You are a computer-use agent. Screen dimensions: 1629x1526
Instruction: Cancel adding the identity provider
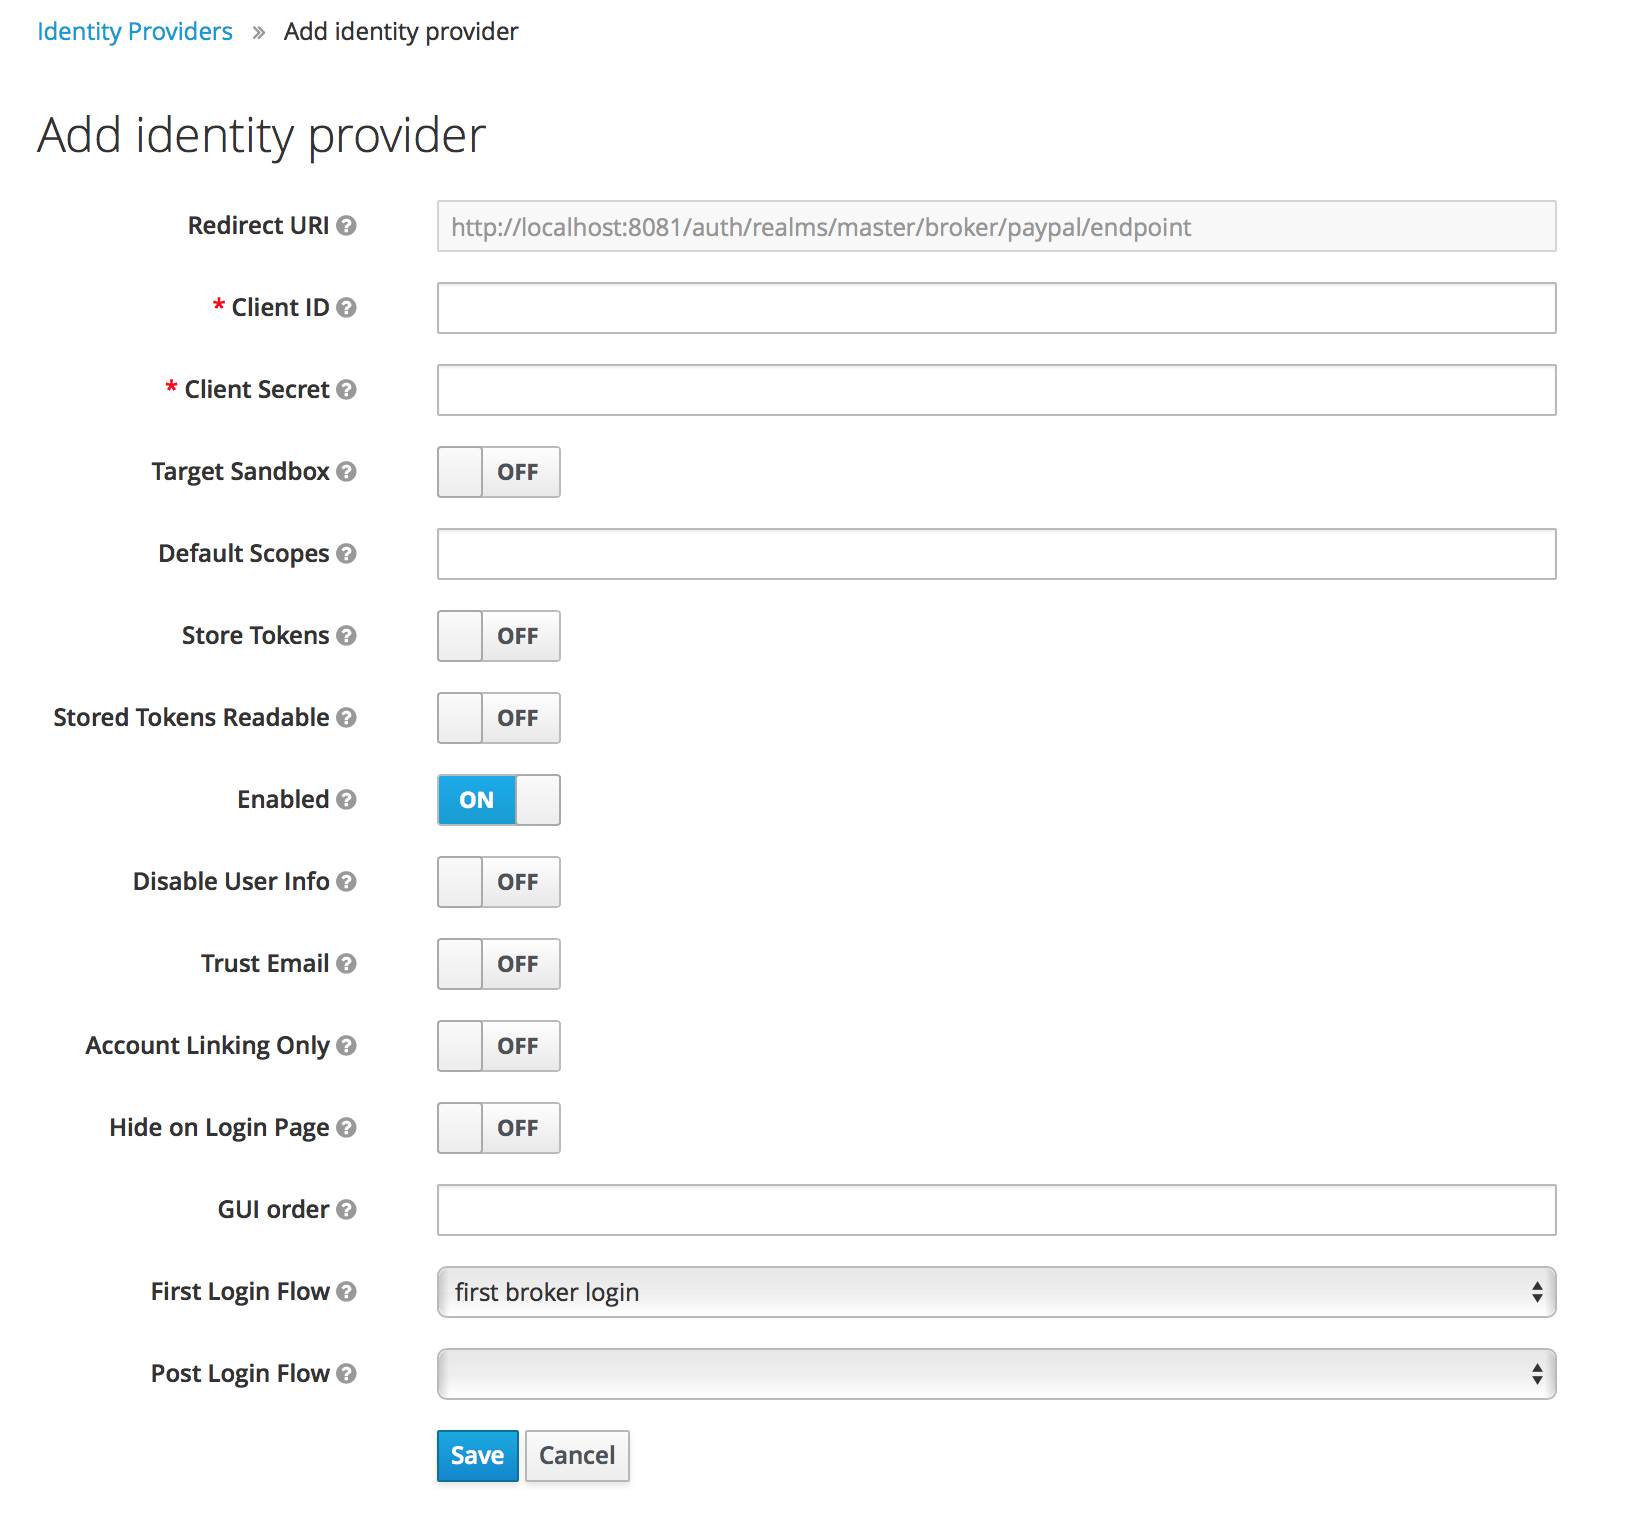577,1456
